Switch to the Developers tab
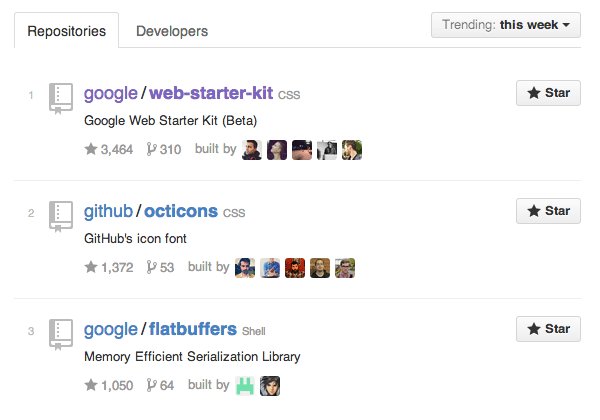This screenshot has height=420, width=600. click(x=172, y=31)
